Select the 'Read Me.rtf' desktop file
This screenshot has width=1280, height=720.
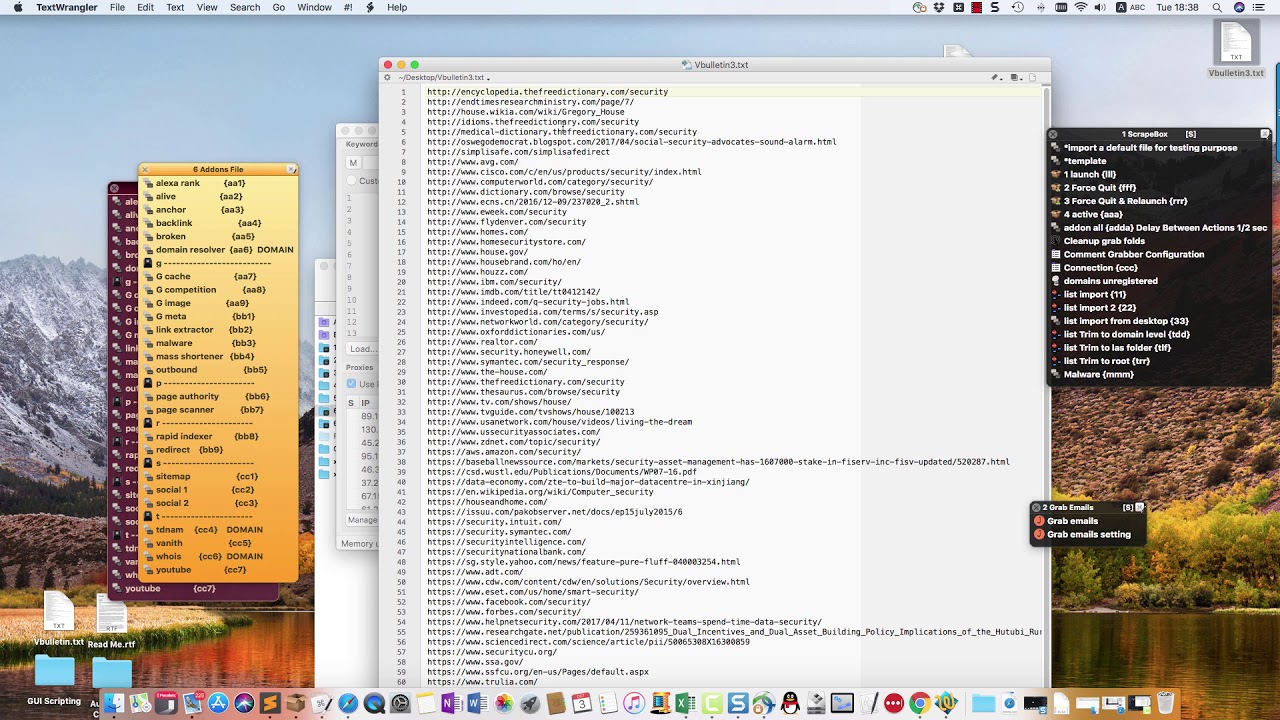pyautogui.click(x=111, y=621)
